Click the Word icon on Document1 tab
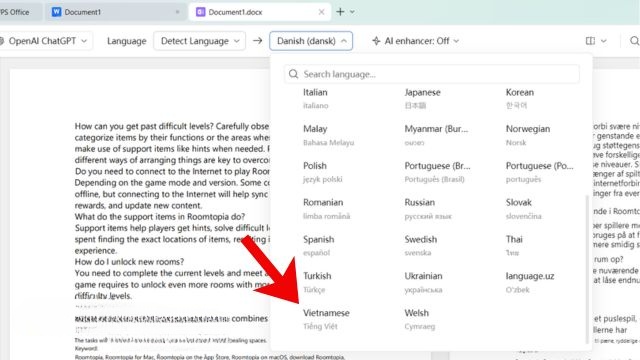 click(x=56, y=12)
